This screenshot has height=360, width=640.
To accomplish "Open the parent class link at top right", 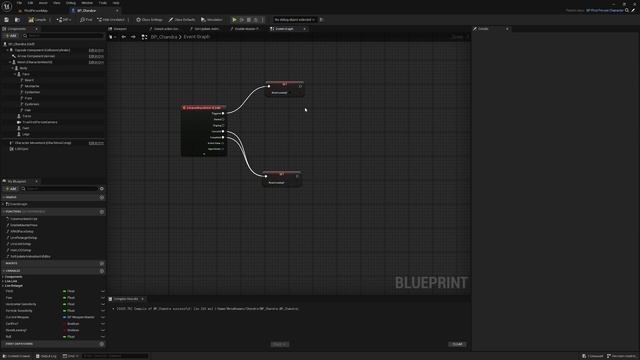I will click(x=605, y=10).
